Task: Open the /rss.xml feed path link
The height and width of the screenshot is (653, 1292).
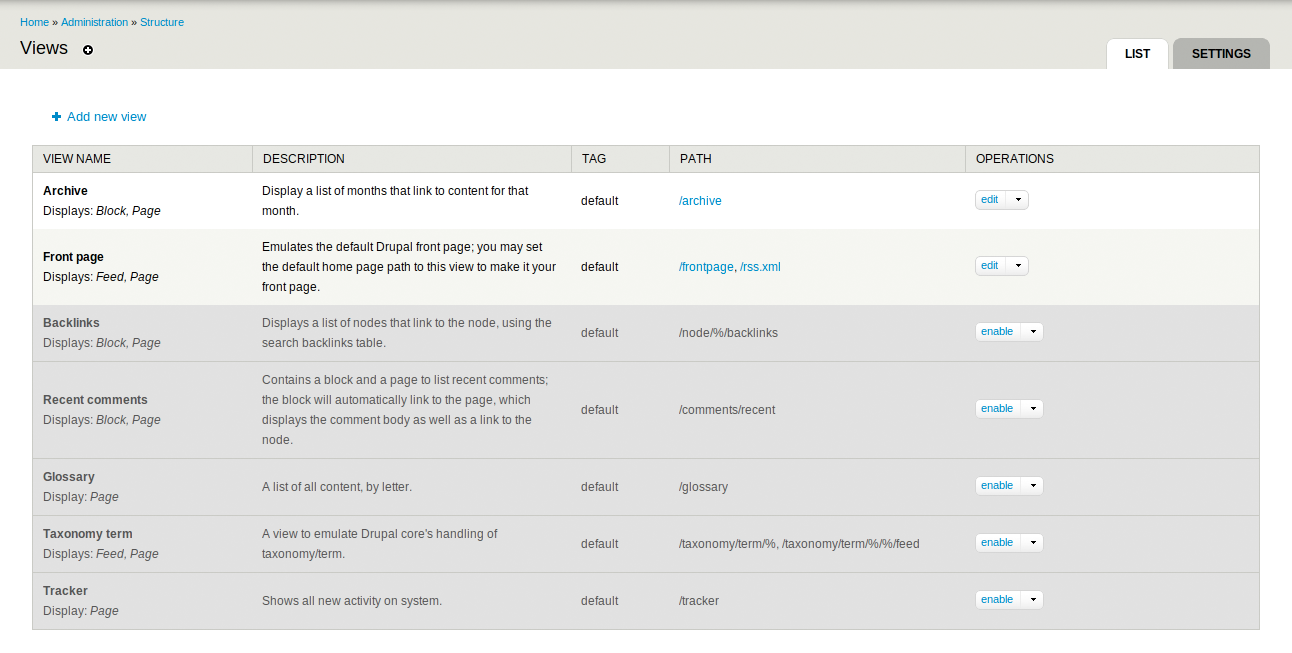Action: point(760,267)
